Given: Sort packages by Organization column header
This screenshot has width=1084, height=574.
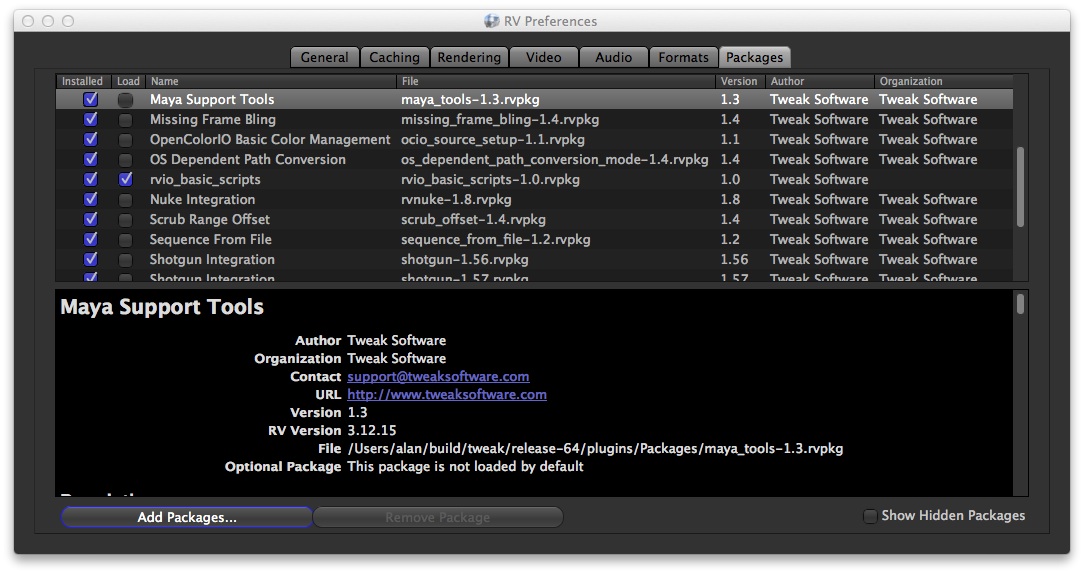Looking at the screenshot, I should click(944, 81).
